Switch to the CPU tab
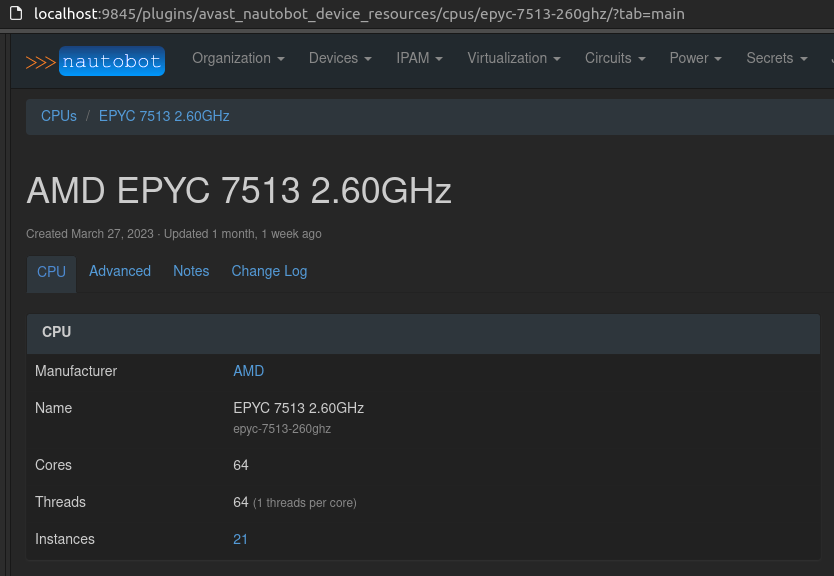The width and height of the screenshot is (834, 576). 52,272
